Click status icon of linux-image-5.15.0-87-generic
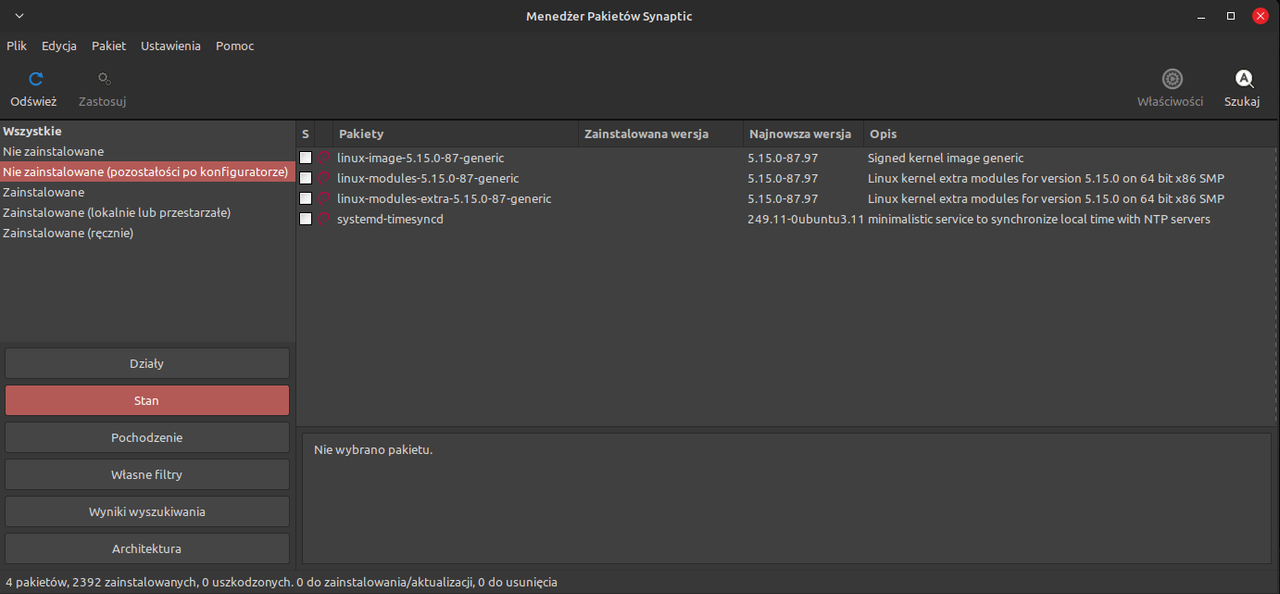1280x594 pixels. [x=324, y=158]
